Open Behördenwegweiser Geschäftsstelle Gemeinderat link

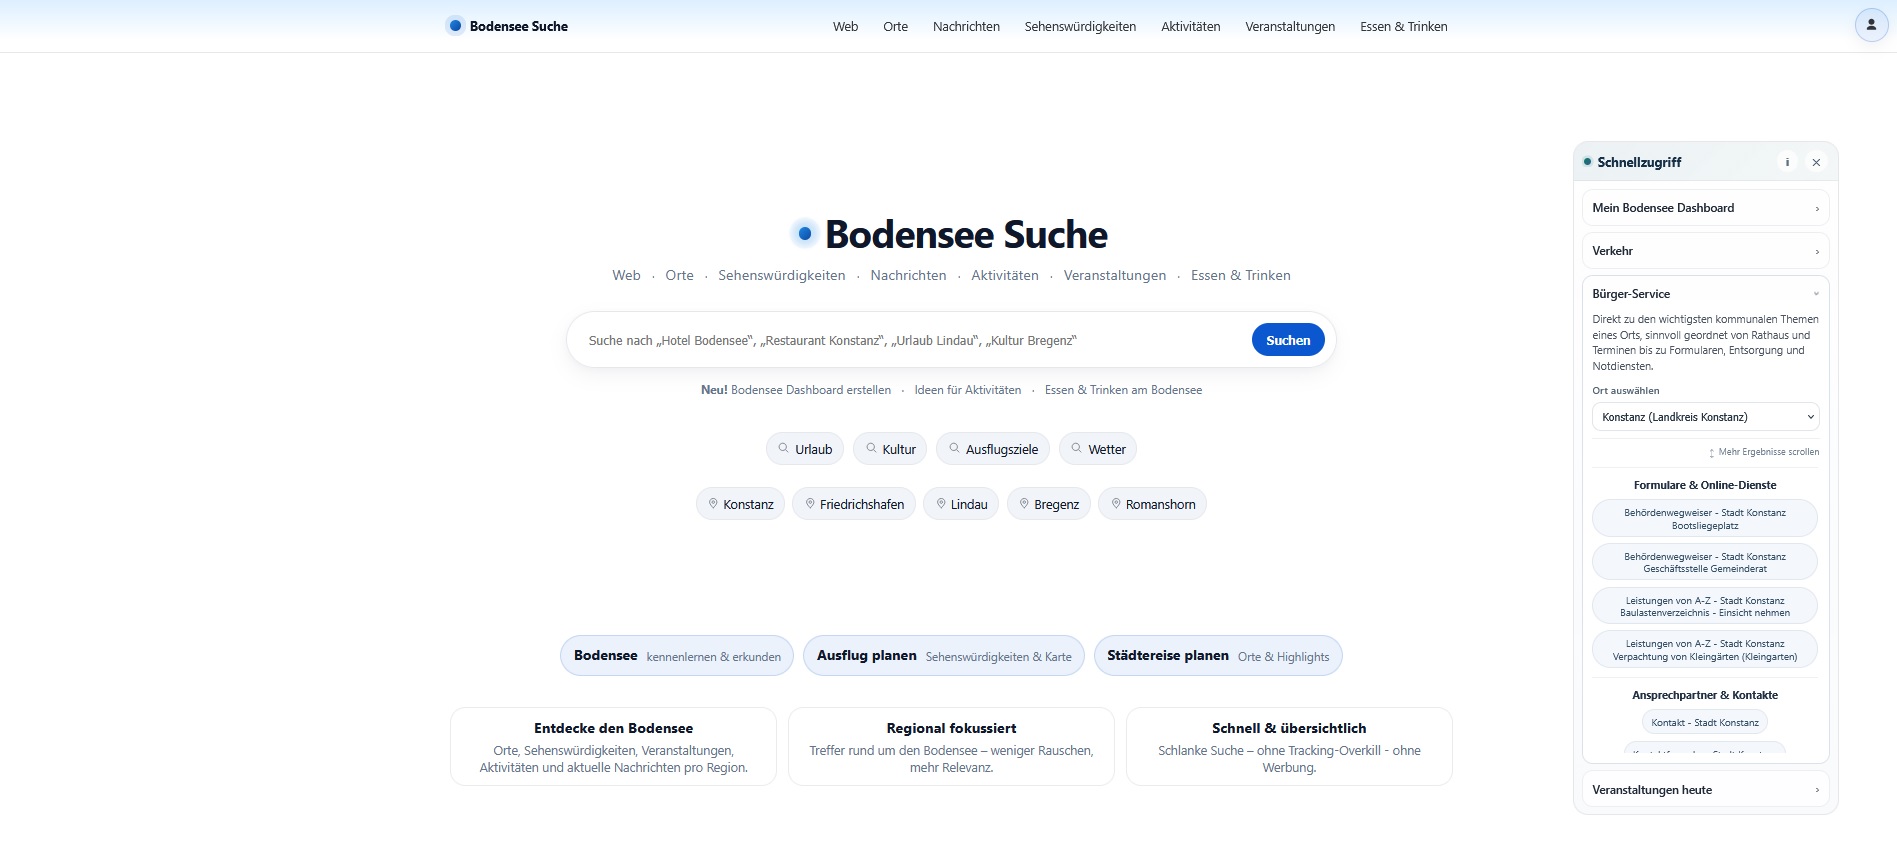1705,562
